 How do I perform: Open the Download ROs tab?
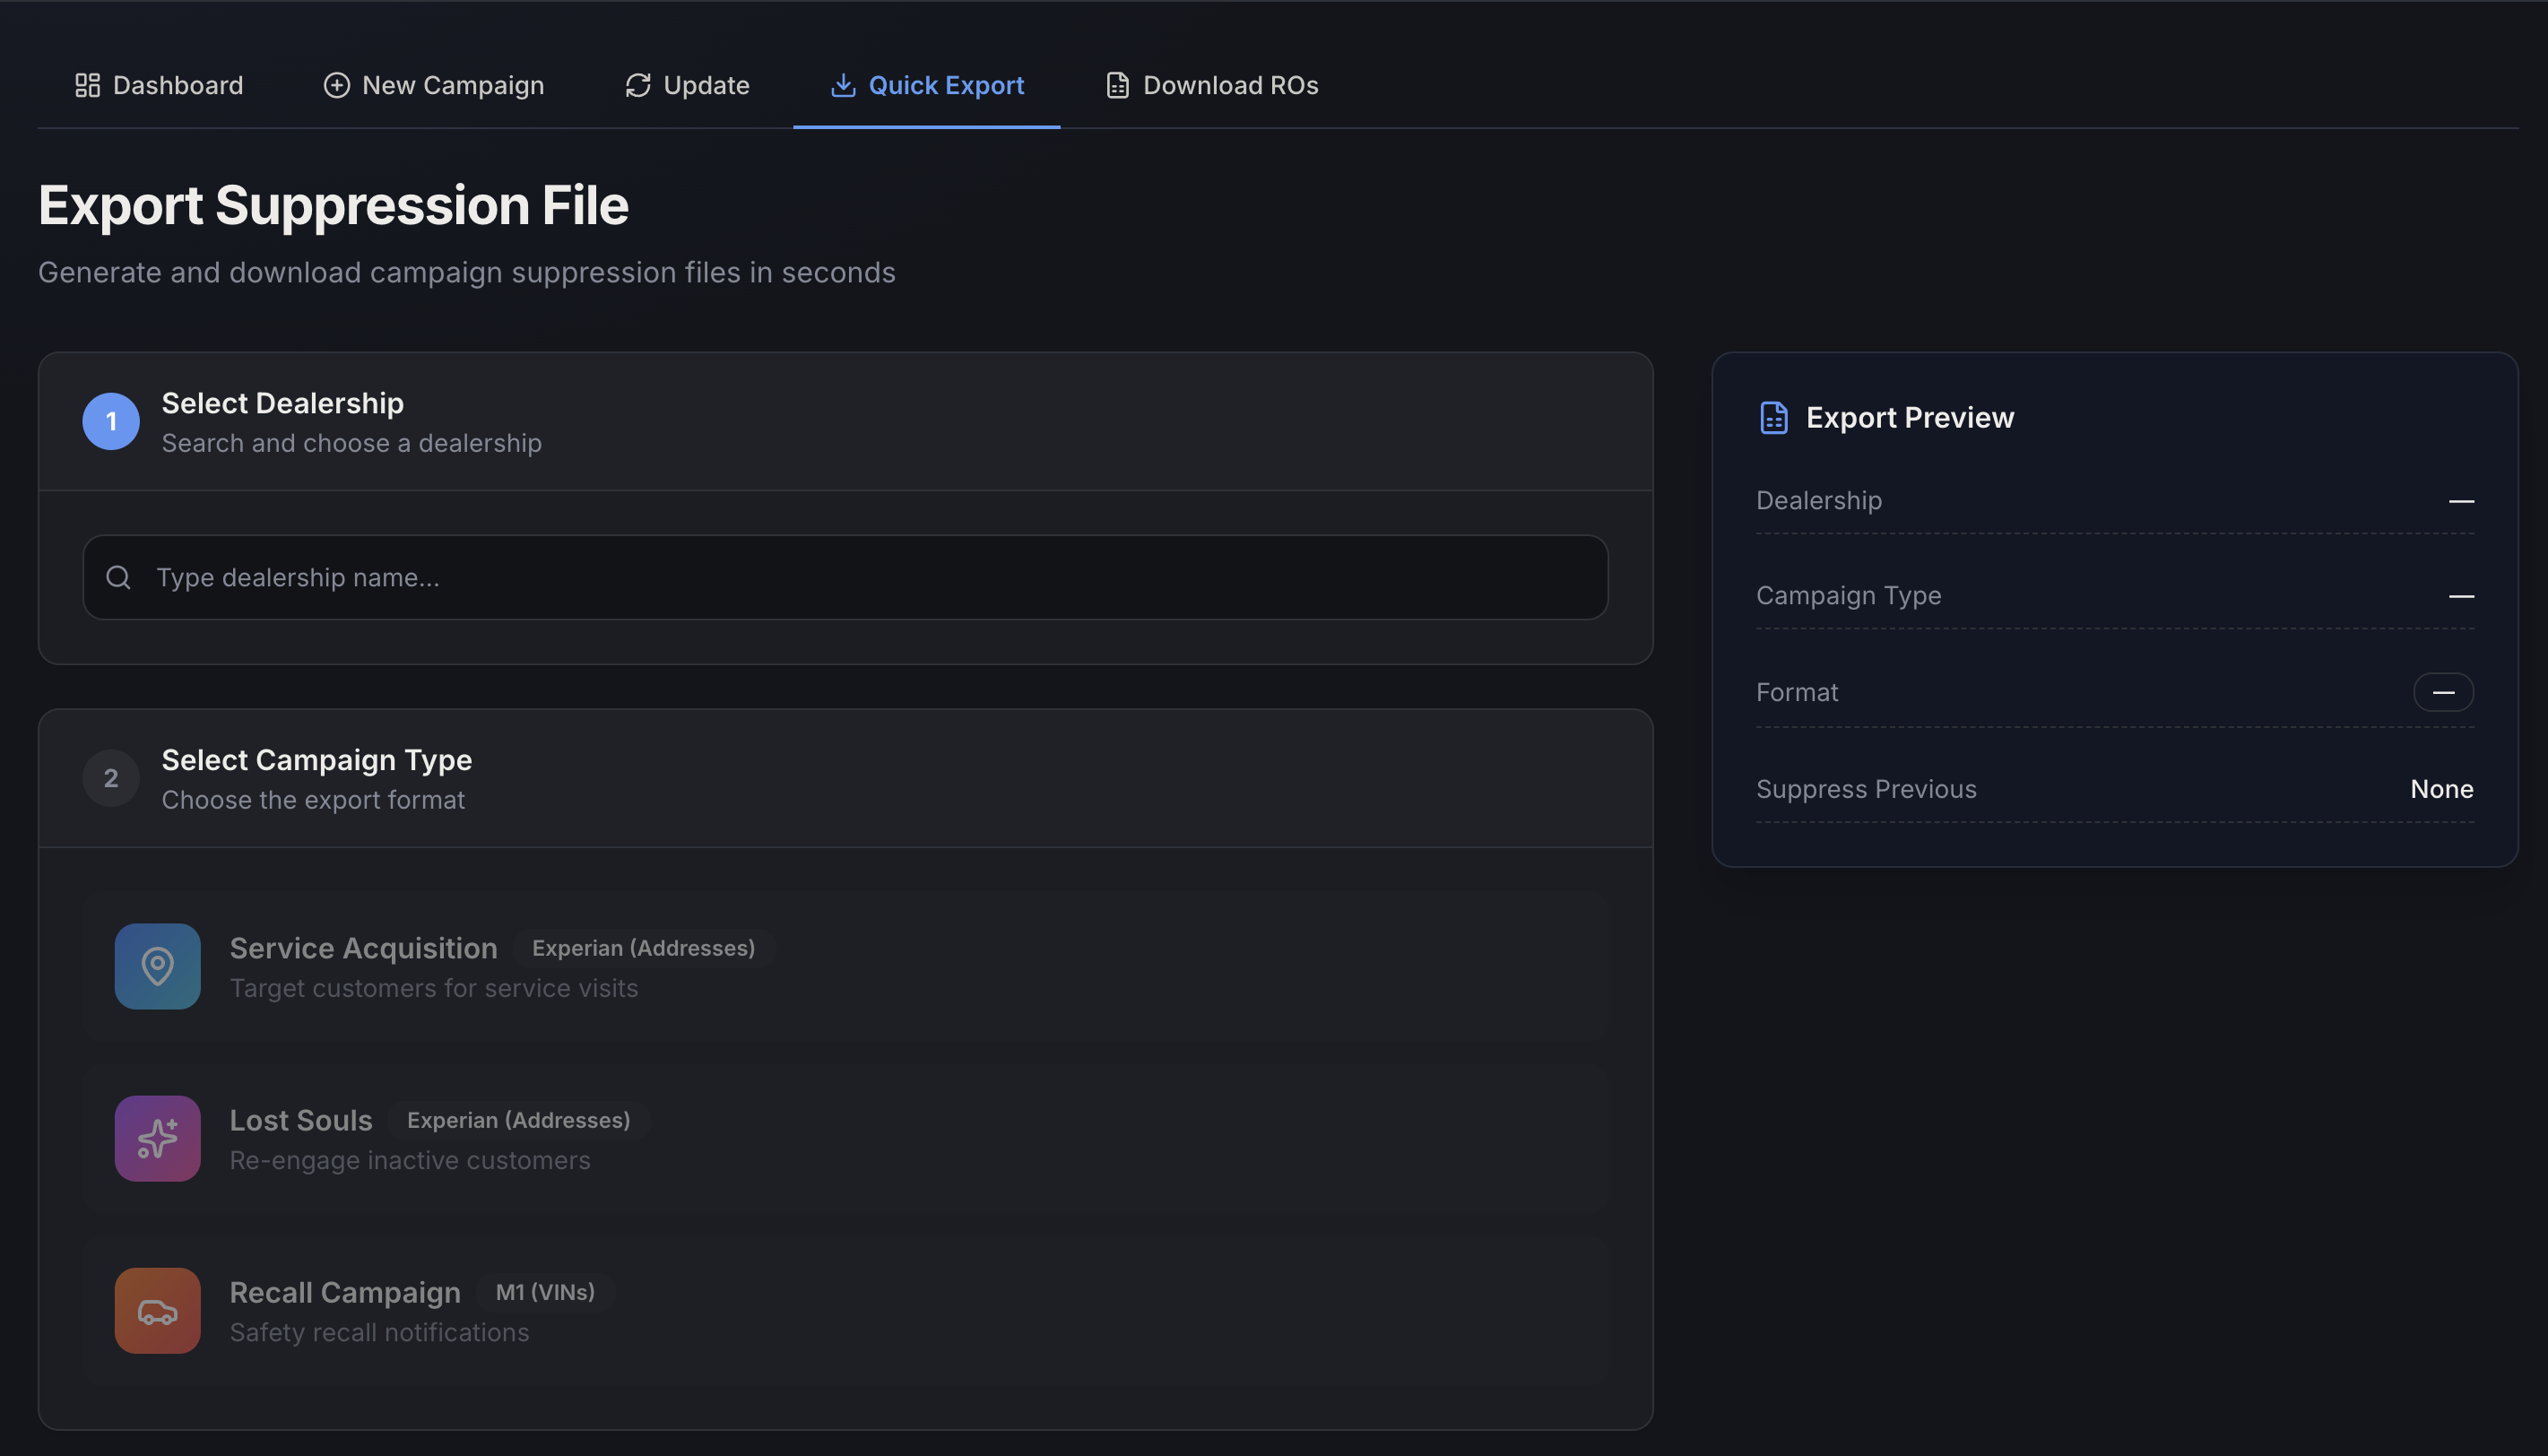[1212, 85]
